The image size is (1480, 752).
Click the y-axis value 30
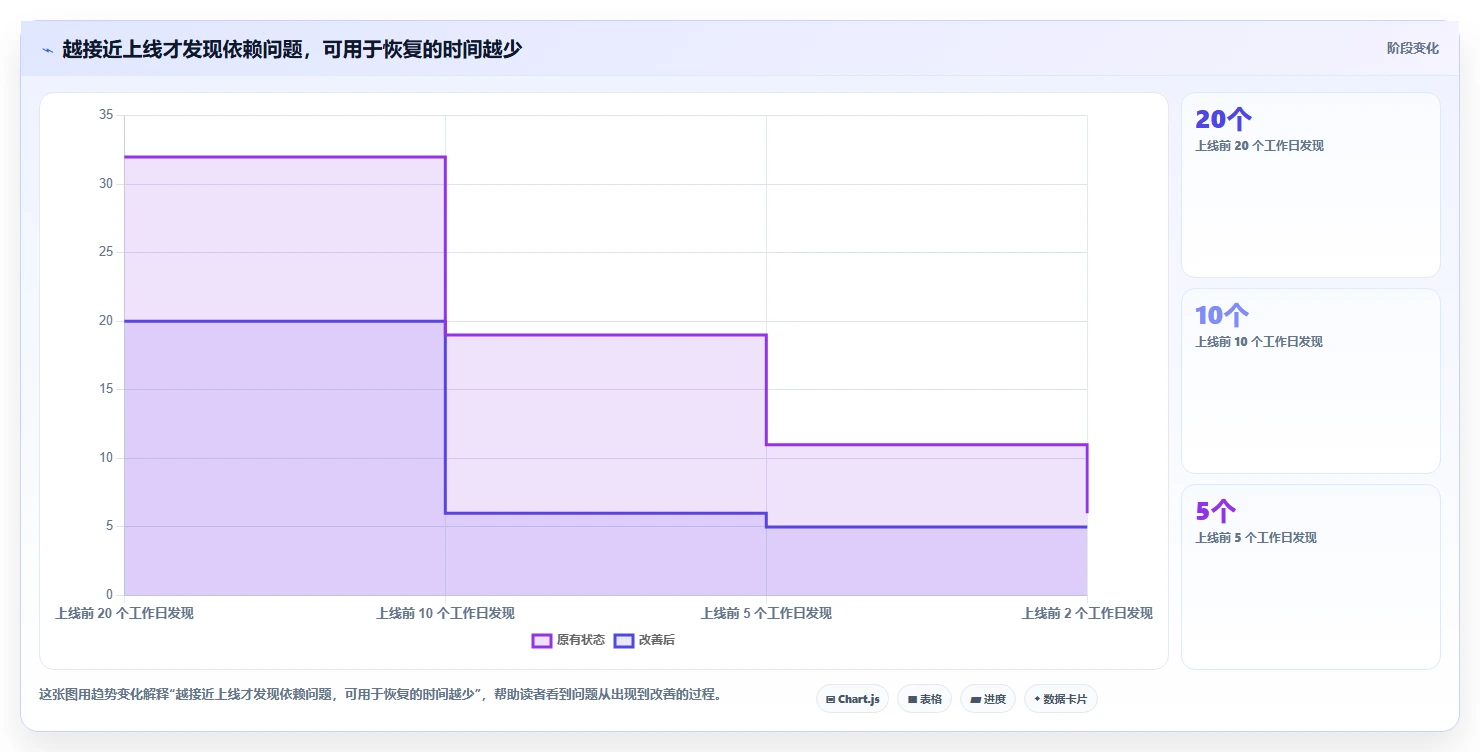106,184
